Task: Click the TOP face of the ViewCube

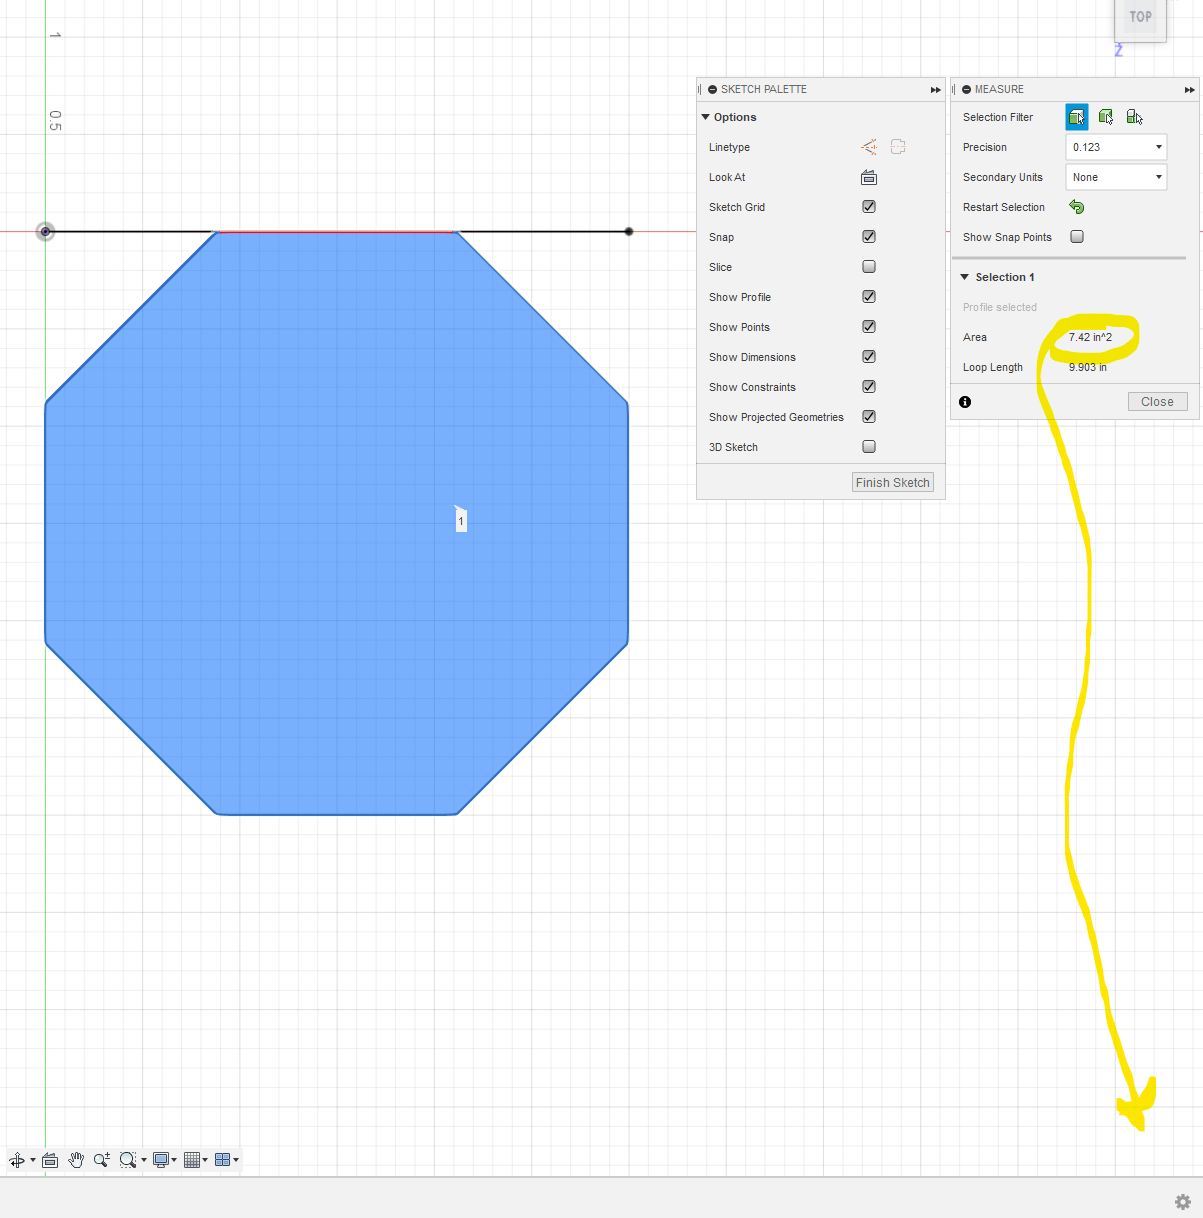Action: coord(1140,17)
